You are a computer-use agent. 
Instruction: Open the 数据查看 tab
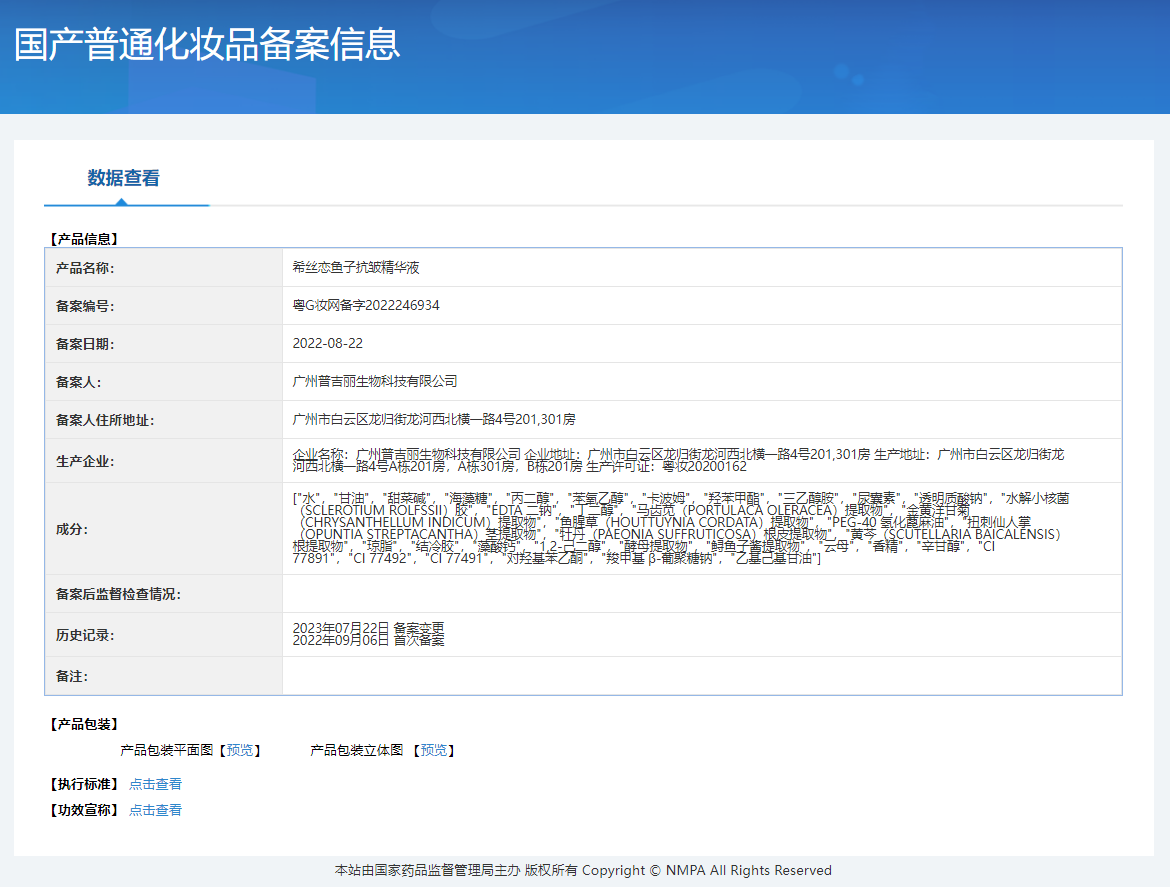pyautogui.click(x=123, y=179)
